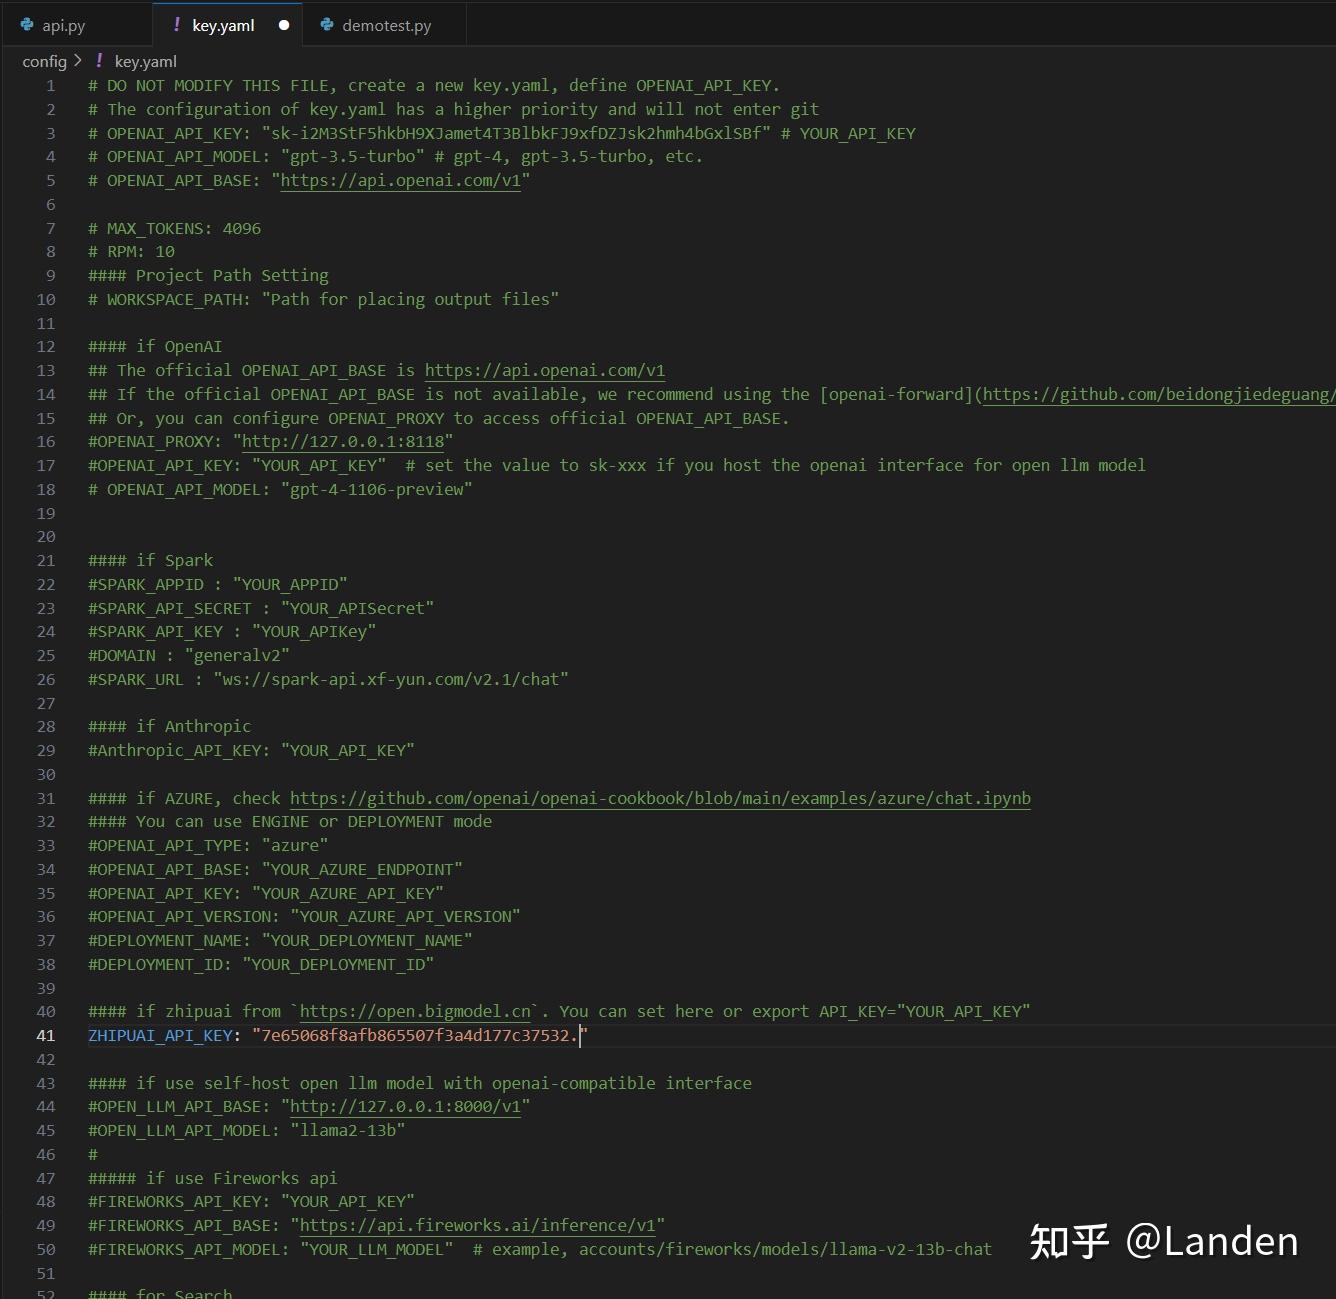
Task: Click the config breadcrumb folder
Action: [x=44, y=61]
